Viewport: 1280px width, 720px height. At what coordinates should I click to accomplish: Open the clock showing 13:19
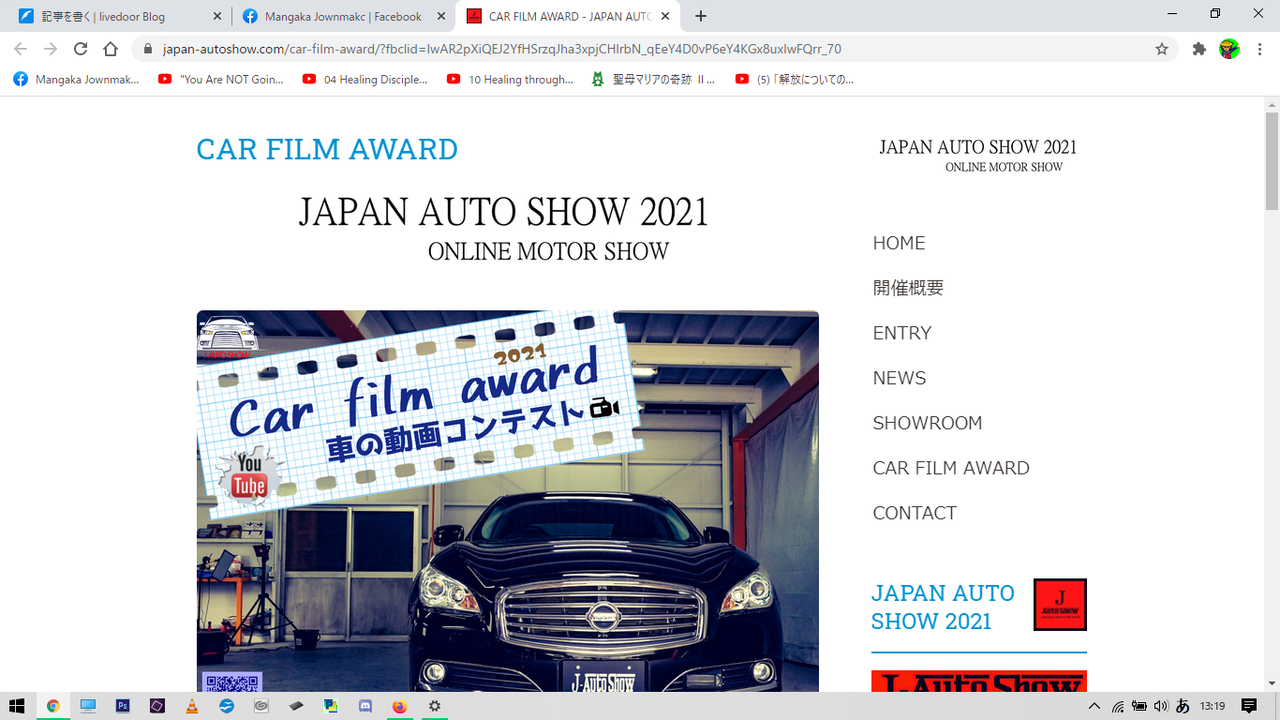pyautogui.click(x=1213, y=706)
